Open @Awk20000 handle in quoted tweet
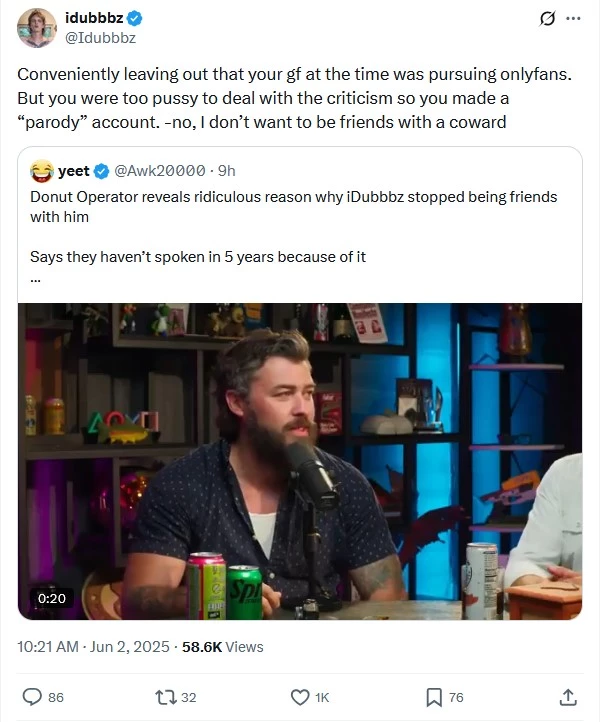Screen dimensions: 600x722 [x=159, y=171]
